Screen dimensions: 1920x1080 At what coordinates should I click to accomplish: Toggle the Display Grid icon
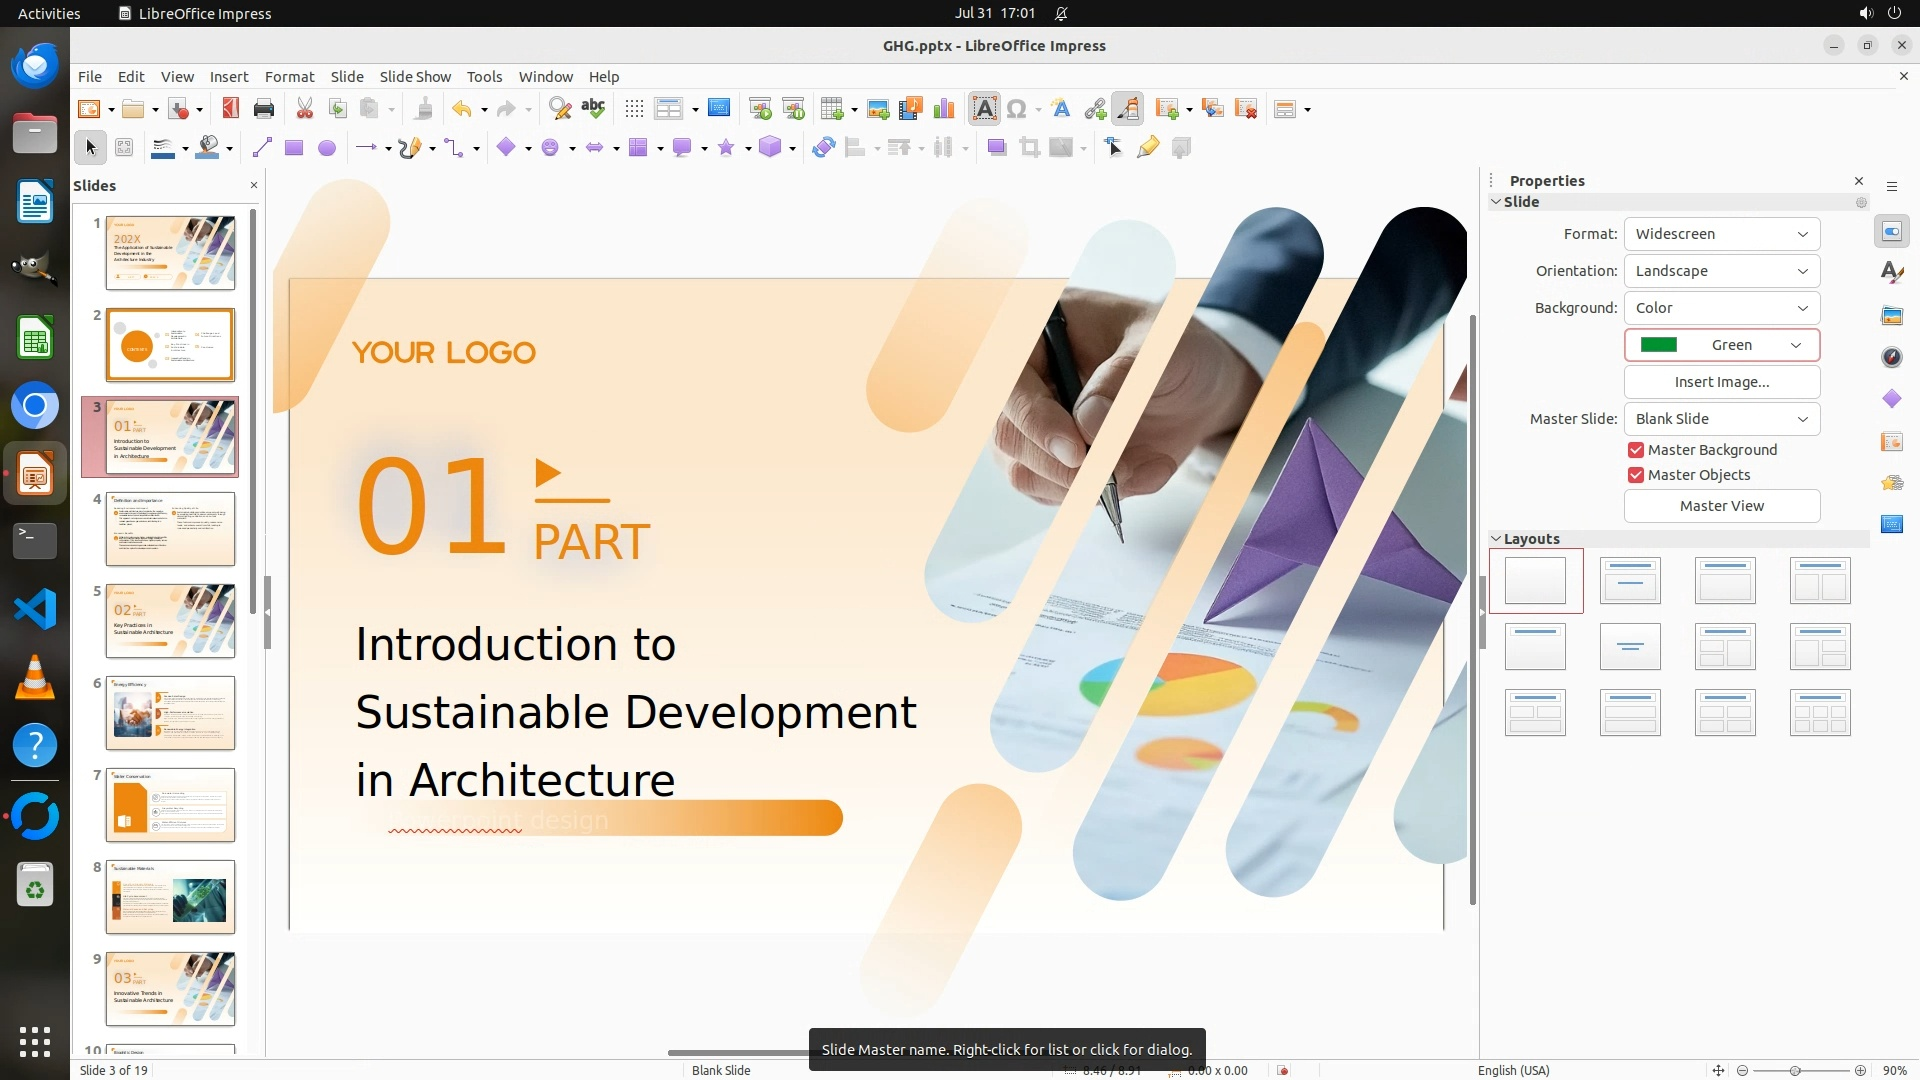pyautogui.click(x=634, y=109)
